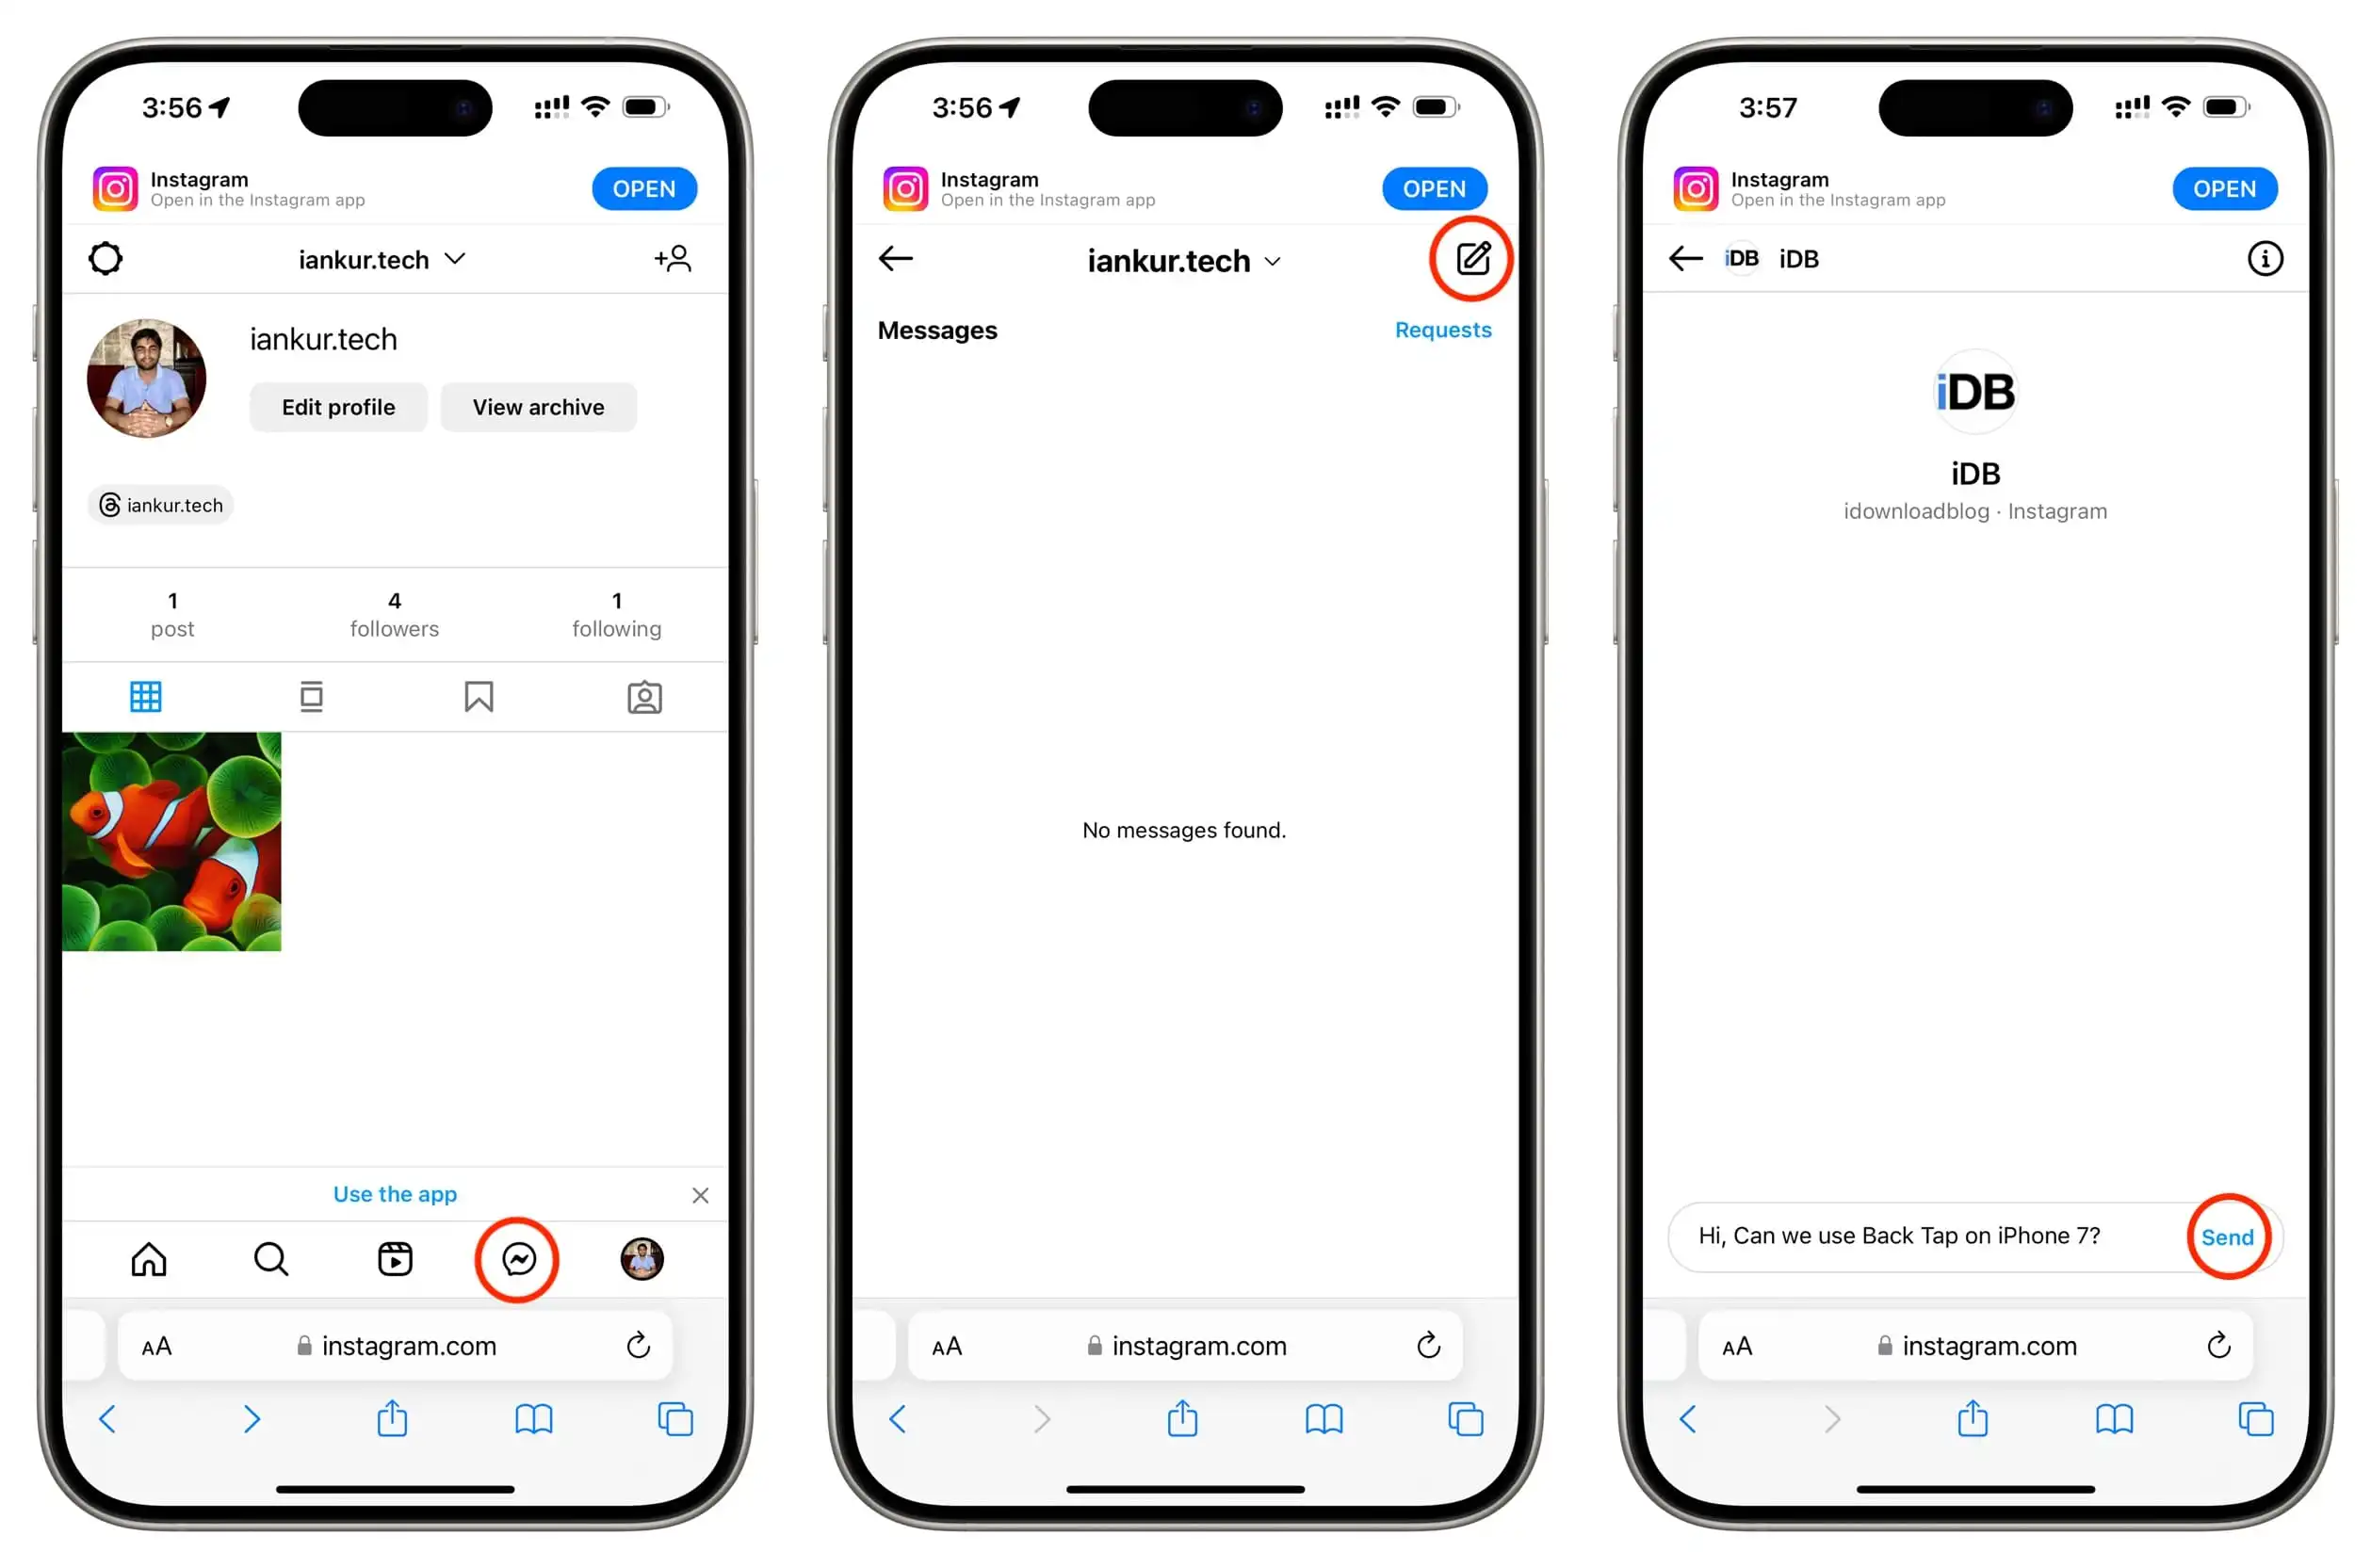
Task: Tap the add person icon on profile
Action: coord(675,259)
